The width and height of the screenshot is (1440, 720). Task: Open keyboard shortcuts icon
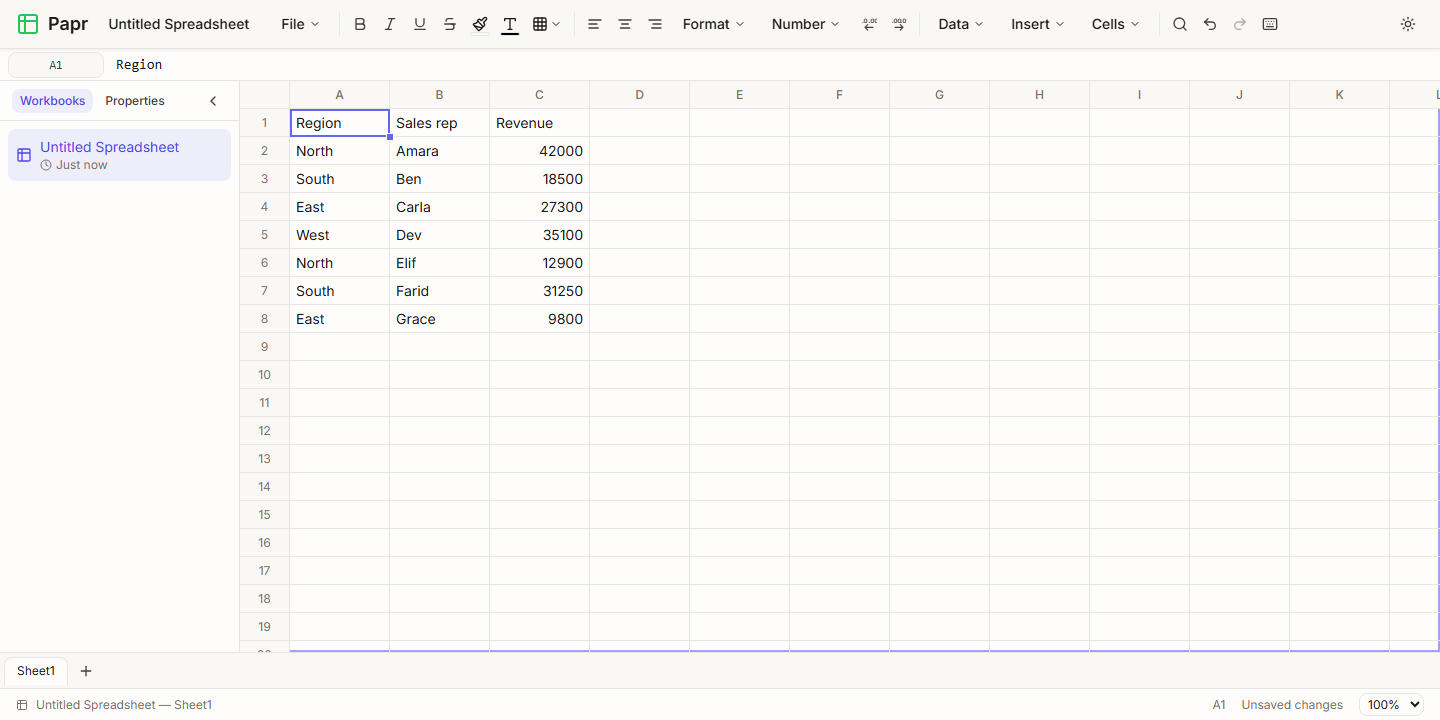click(x=1270, y=24)
